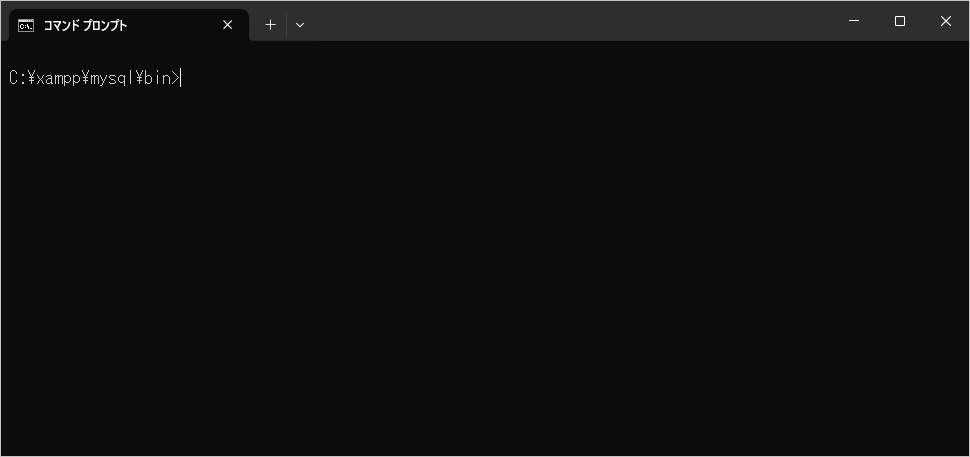
Task: Close the コマンド プロンプト tab
Action: pyautogui.click(x=227, y=25)
